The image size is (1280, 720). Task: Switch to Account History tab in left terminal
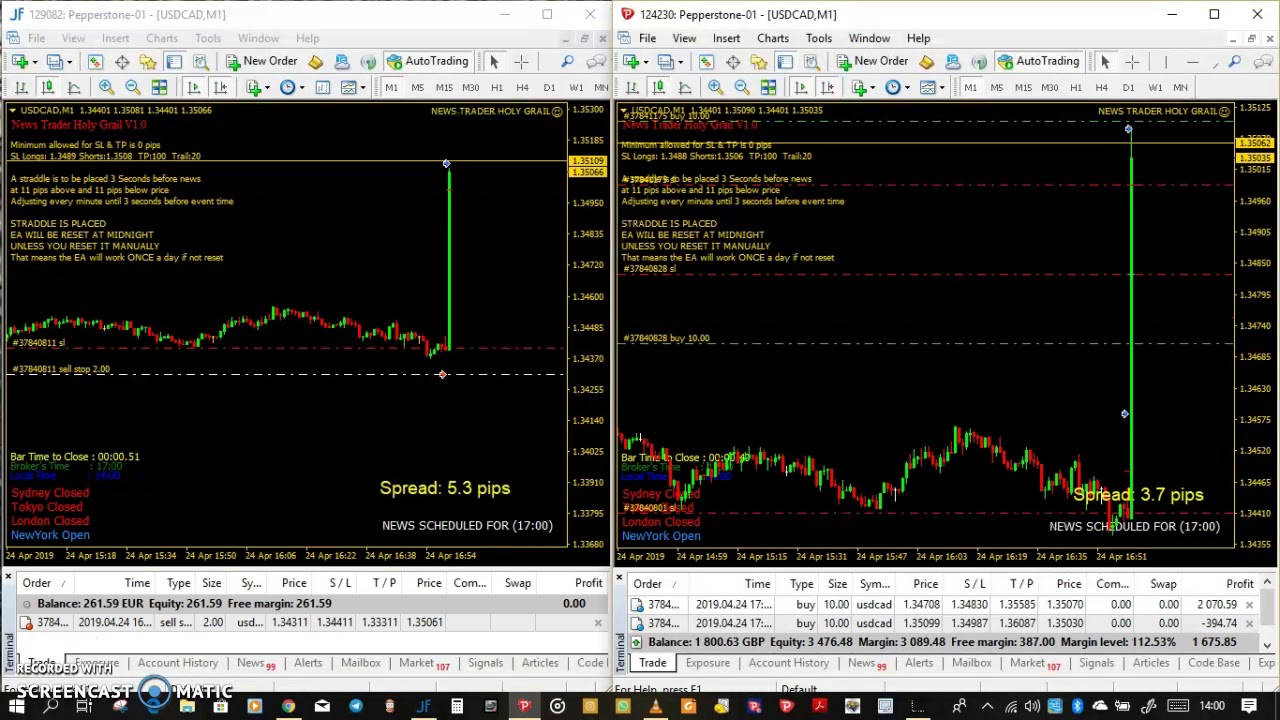tap(178, 663)
